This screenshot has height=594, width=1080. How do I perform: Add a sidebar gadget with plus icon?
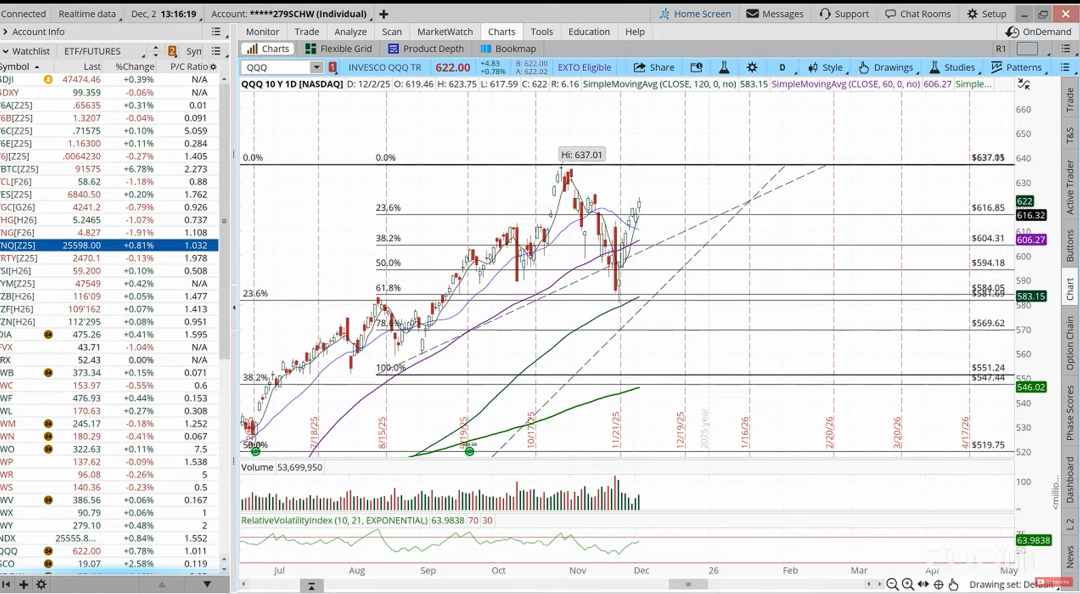click(23, 584)
